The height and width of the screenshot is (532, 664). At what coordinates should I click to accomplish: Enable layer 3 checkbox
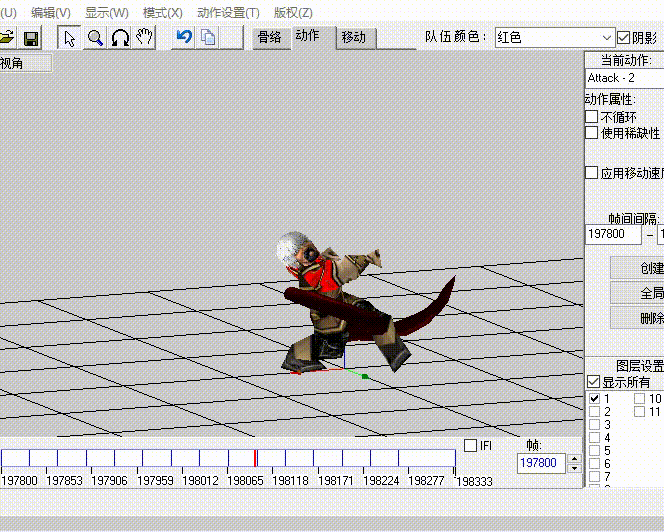tap(595, 424)
